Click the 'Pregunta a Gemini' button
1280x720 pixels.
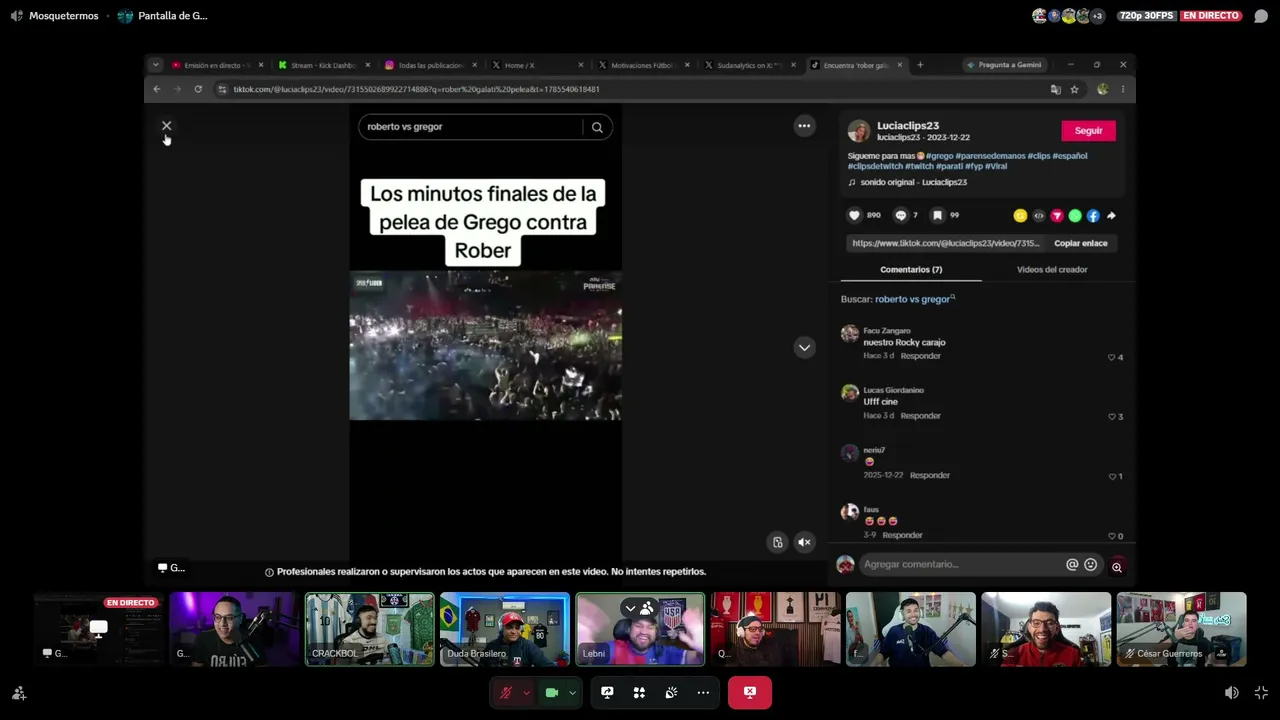1004,65
